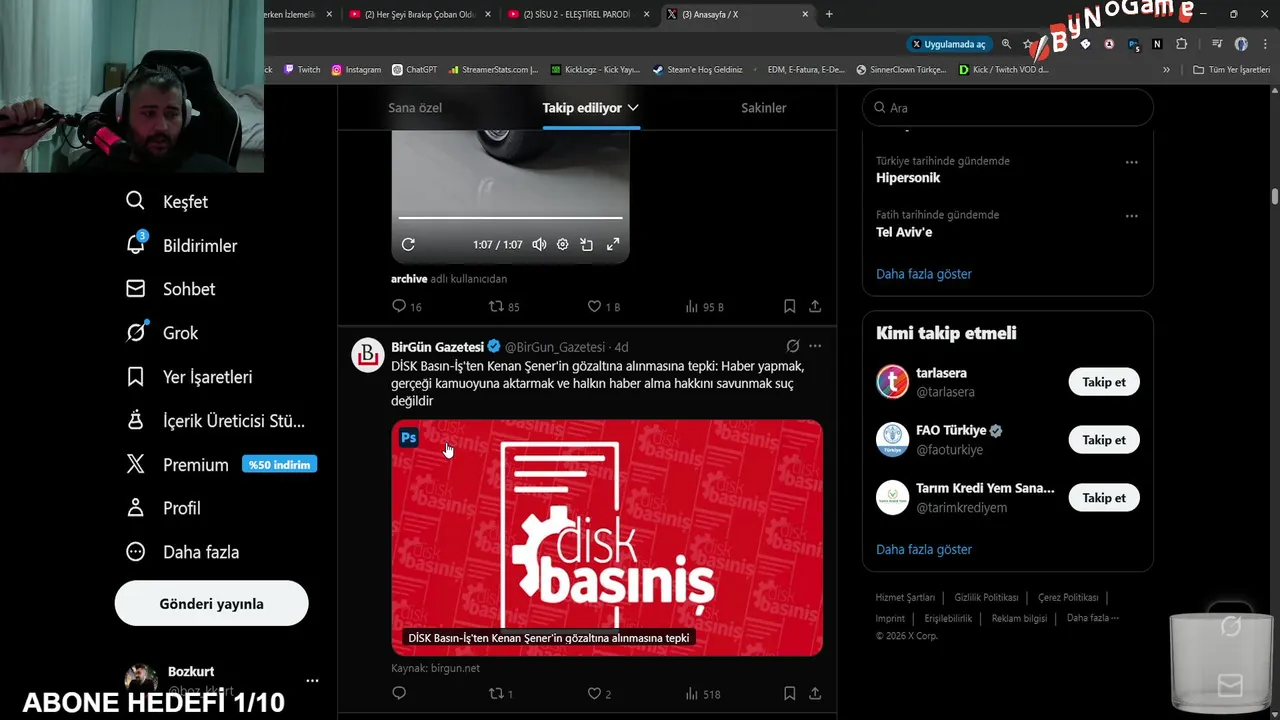This screenshot has height=720, width=1280.
Task: Expand video to fullscreen
Action: tap(613, 244)
